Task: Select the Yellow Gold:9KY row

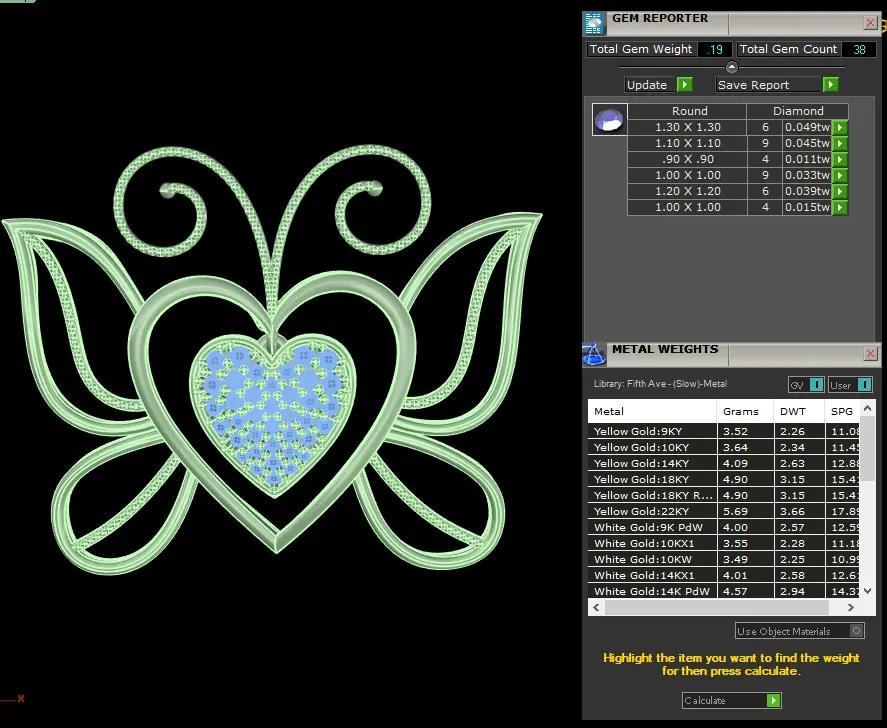Action: [x=724, y=431]
